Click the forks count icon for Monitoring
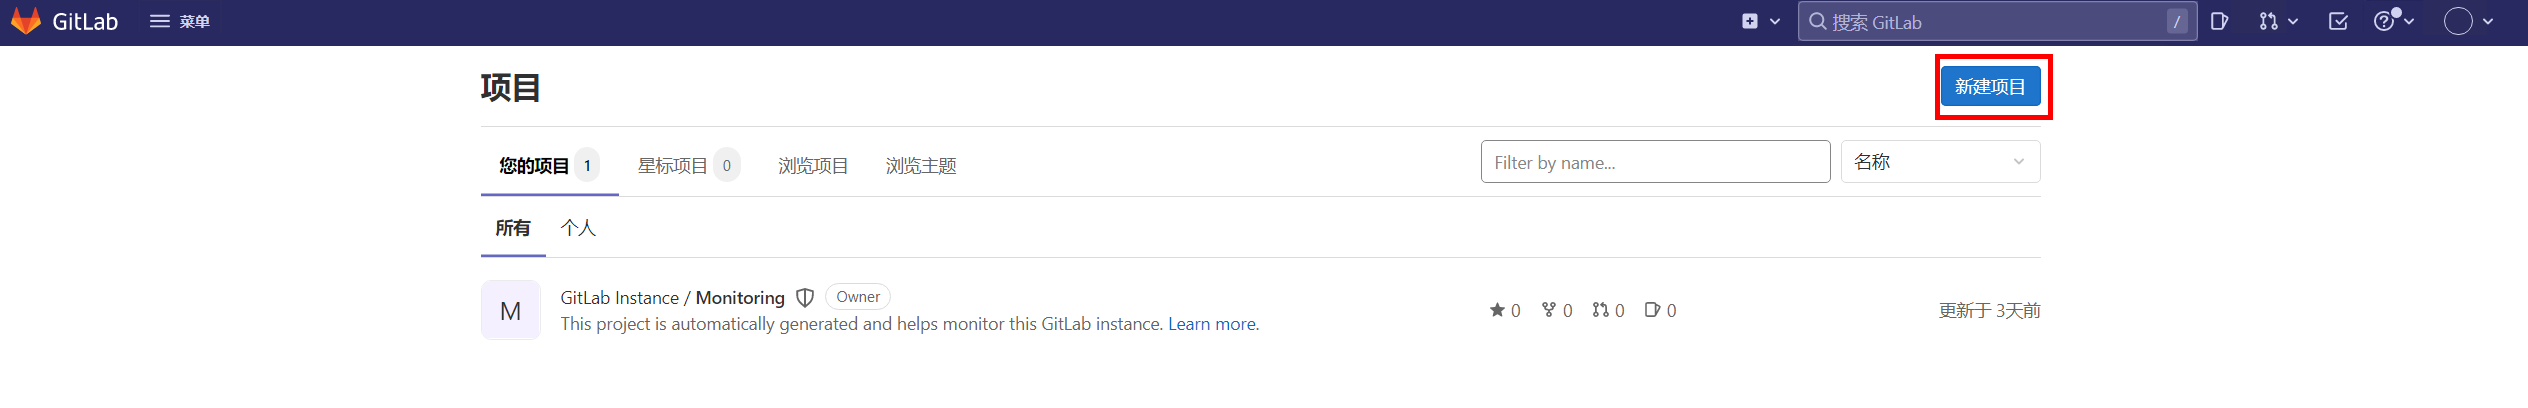Screen dimensions: 2528x408 coord(1549,310)
